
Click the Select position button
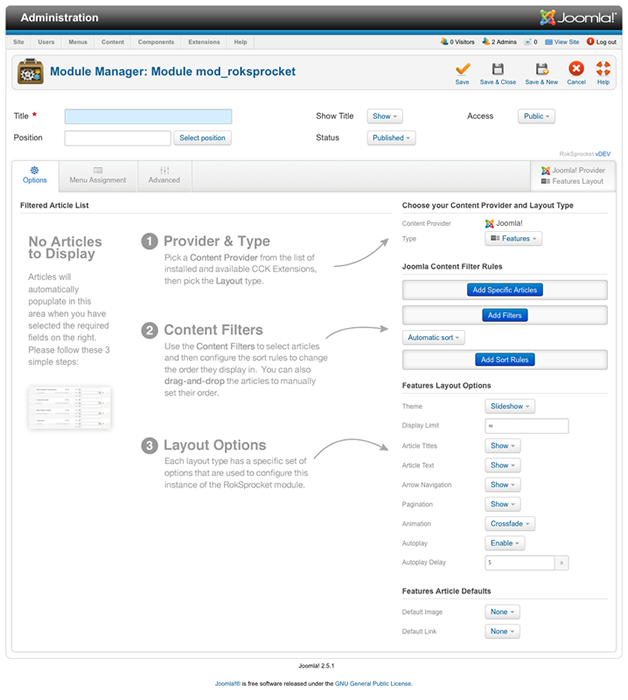[203, 138]
